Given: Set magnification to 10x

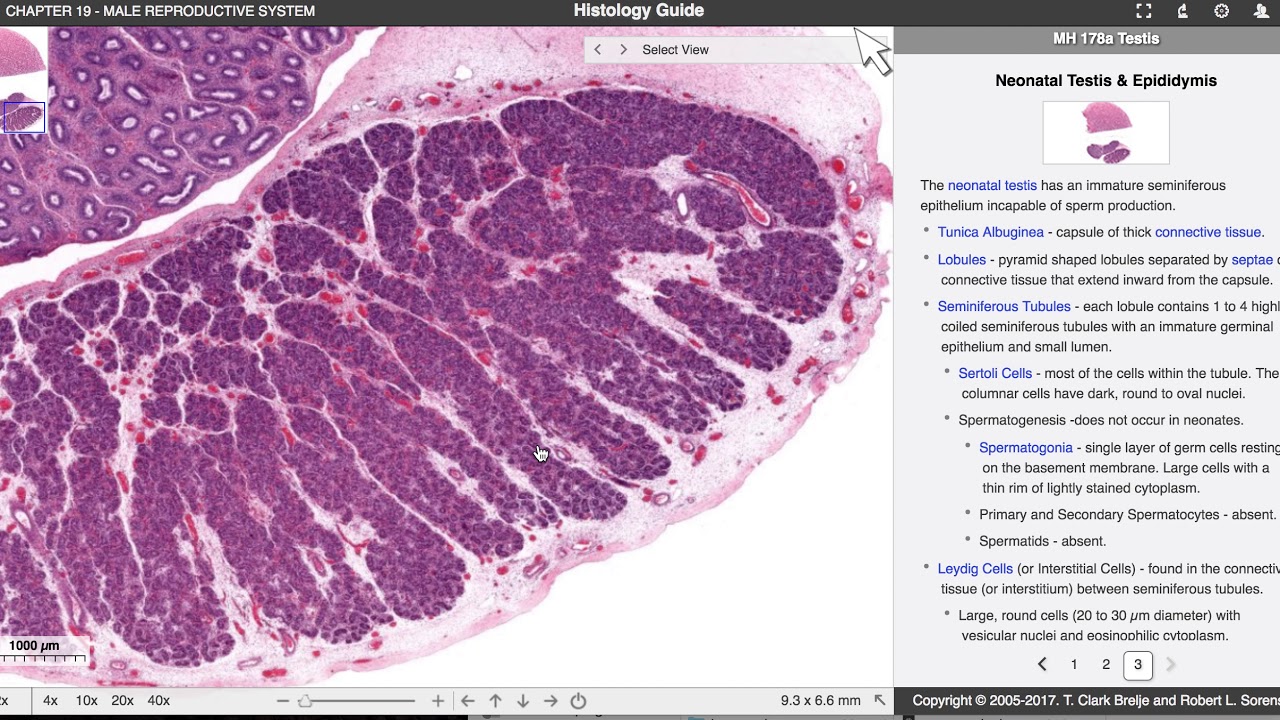Looking at the screenshot, I should [x=86, y=701].
